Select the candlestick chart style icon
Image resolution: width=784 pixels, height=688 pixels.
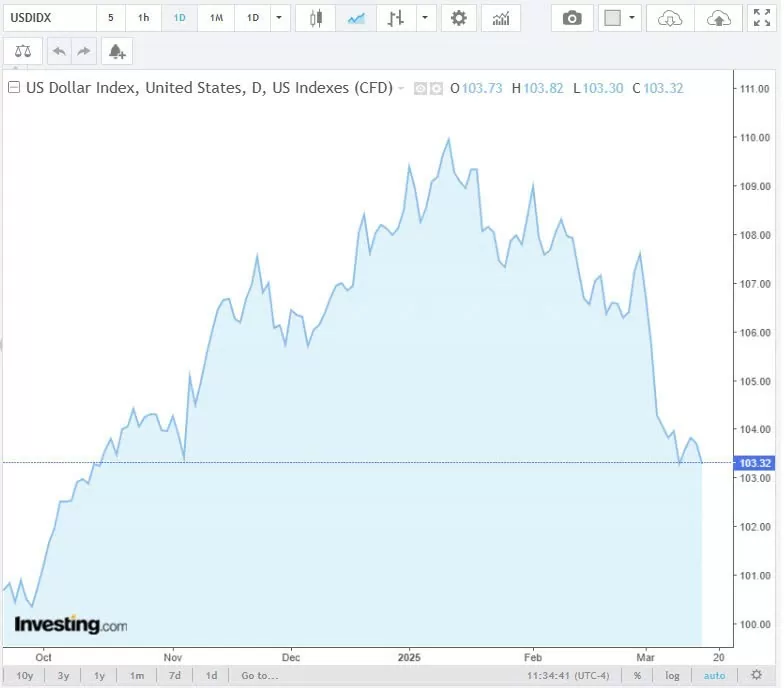click(x=317, y=18)
